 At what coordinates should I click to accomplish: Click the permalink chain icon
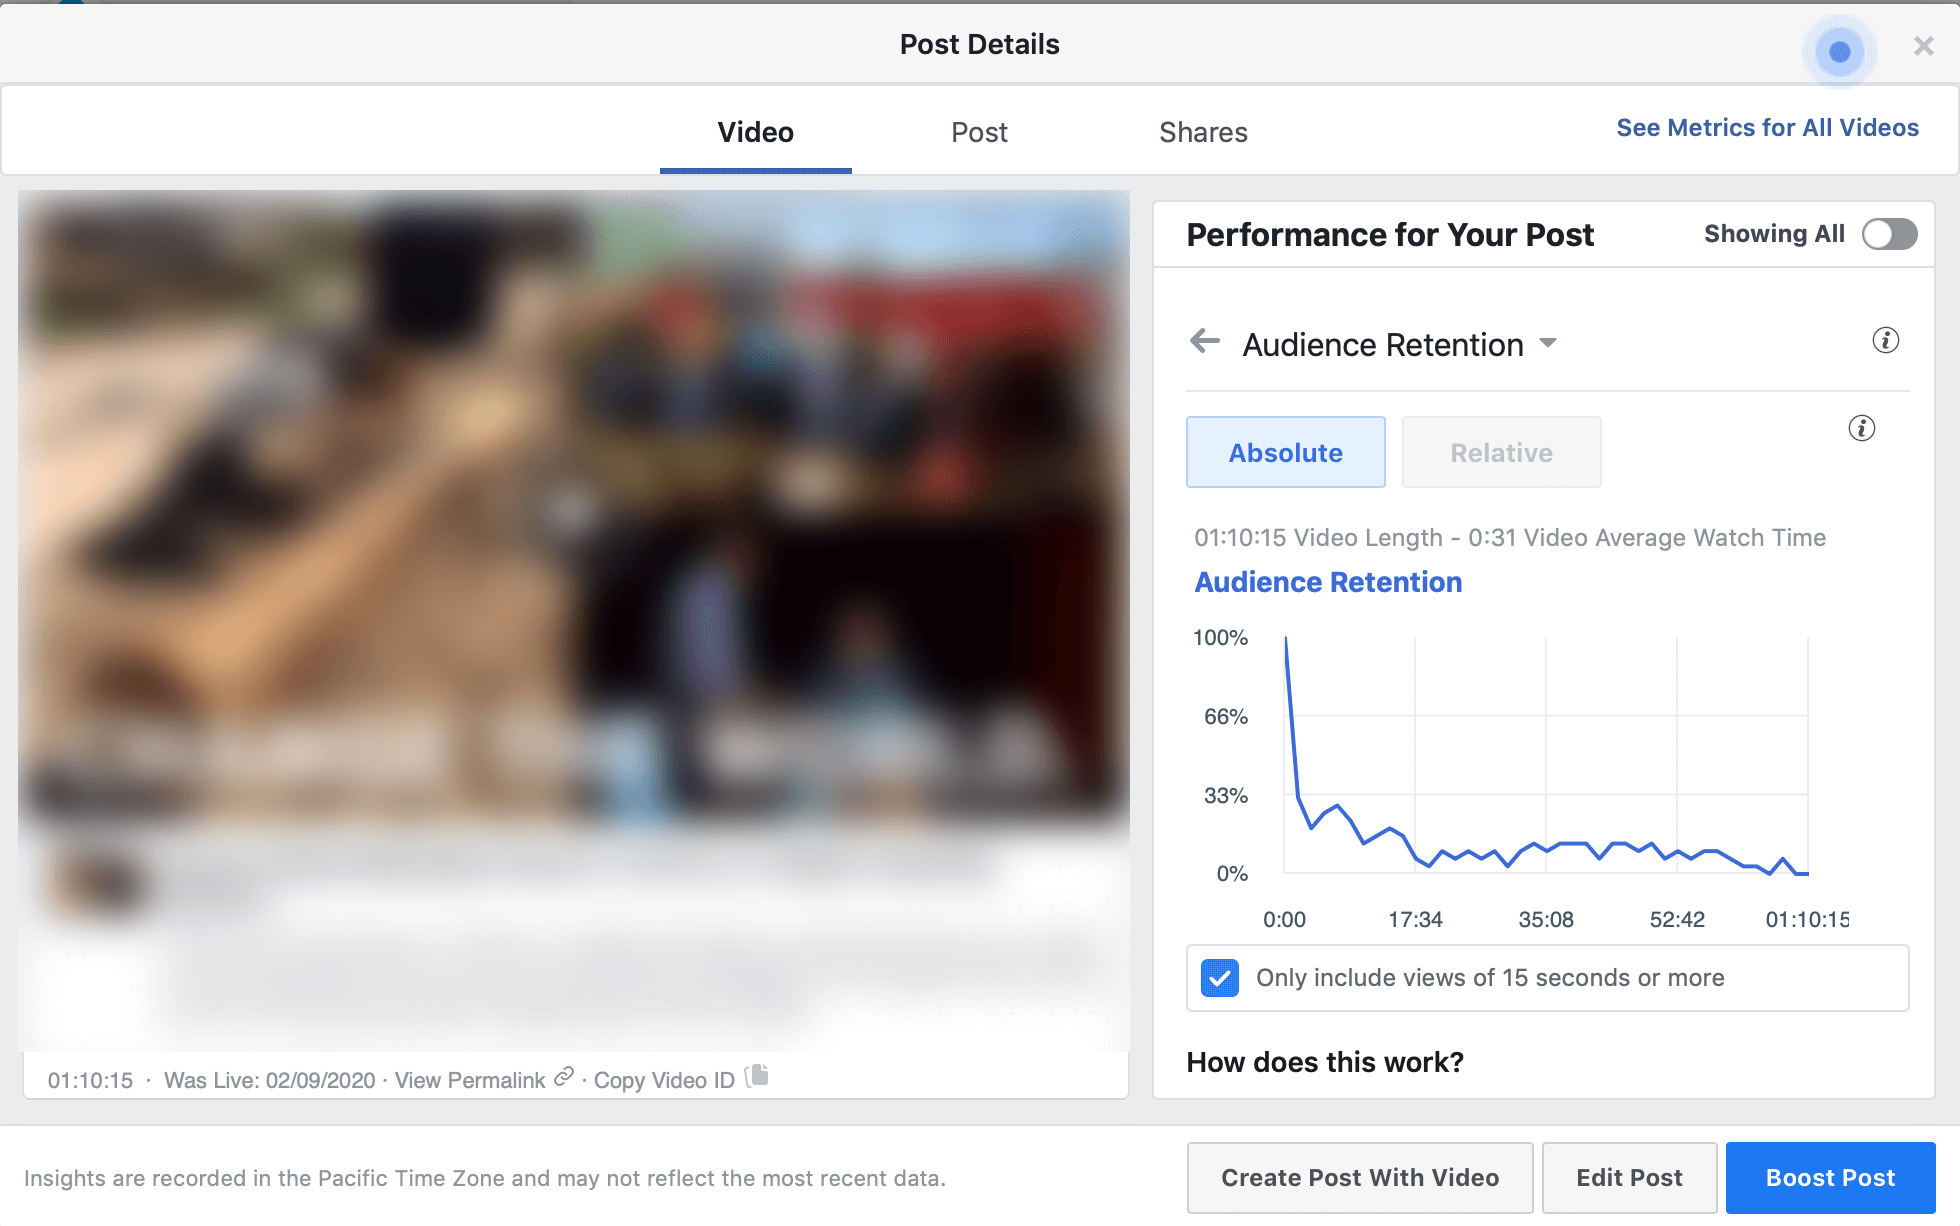point(563,1077)
